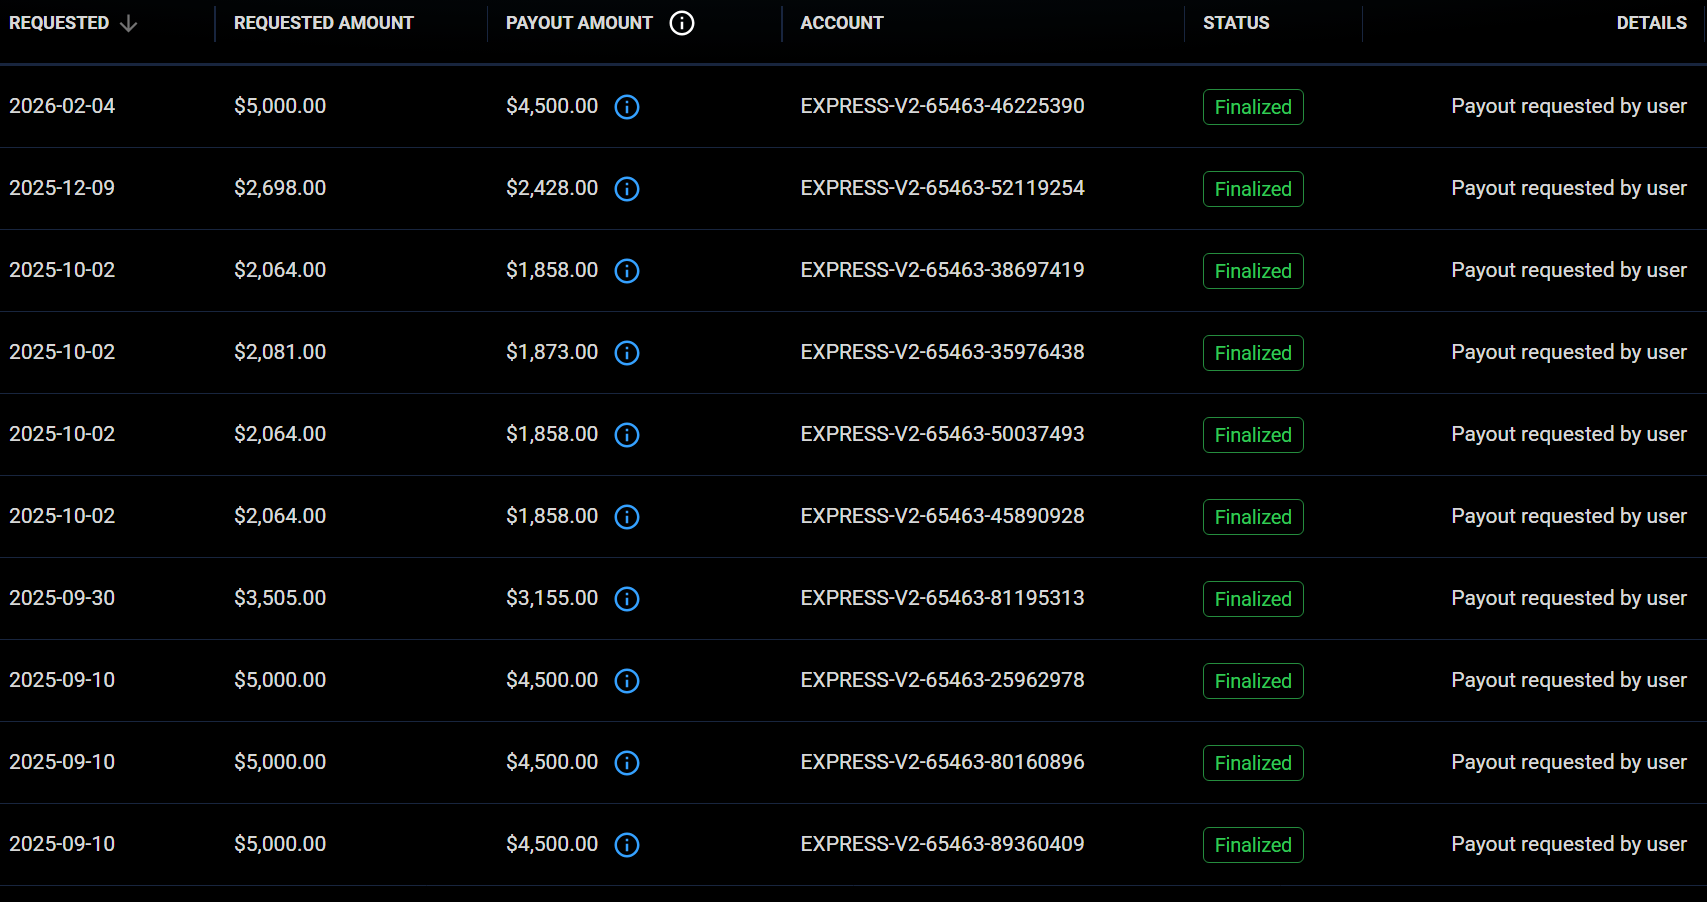Viewport: 1707px width, 902px height.
Task: Select payout amount $1,873.00
Action: (x=552, y=352)
